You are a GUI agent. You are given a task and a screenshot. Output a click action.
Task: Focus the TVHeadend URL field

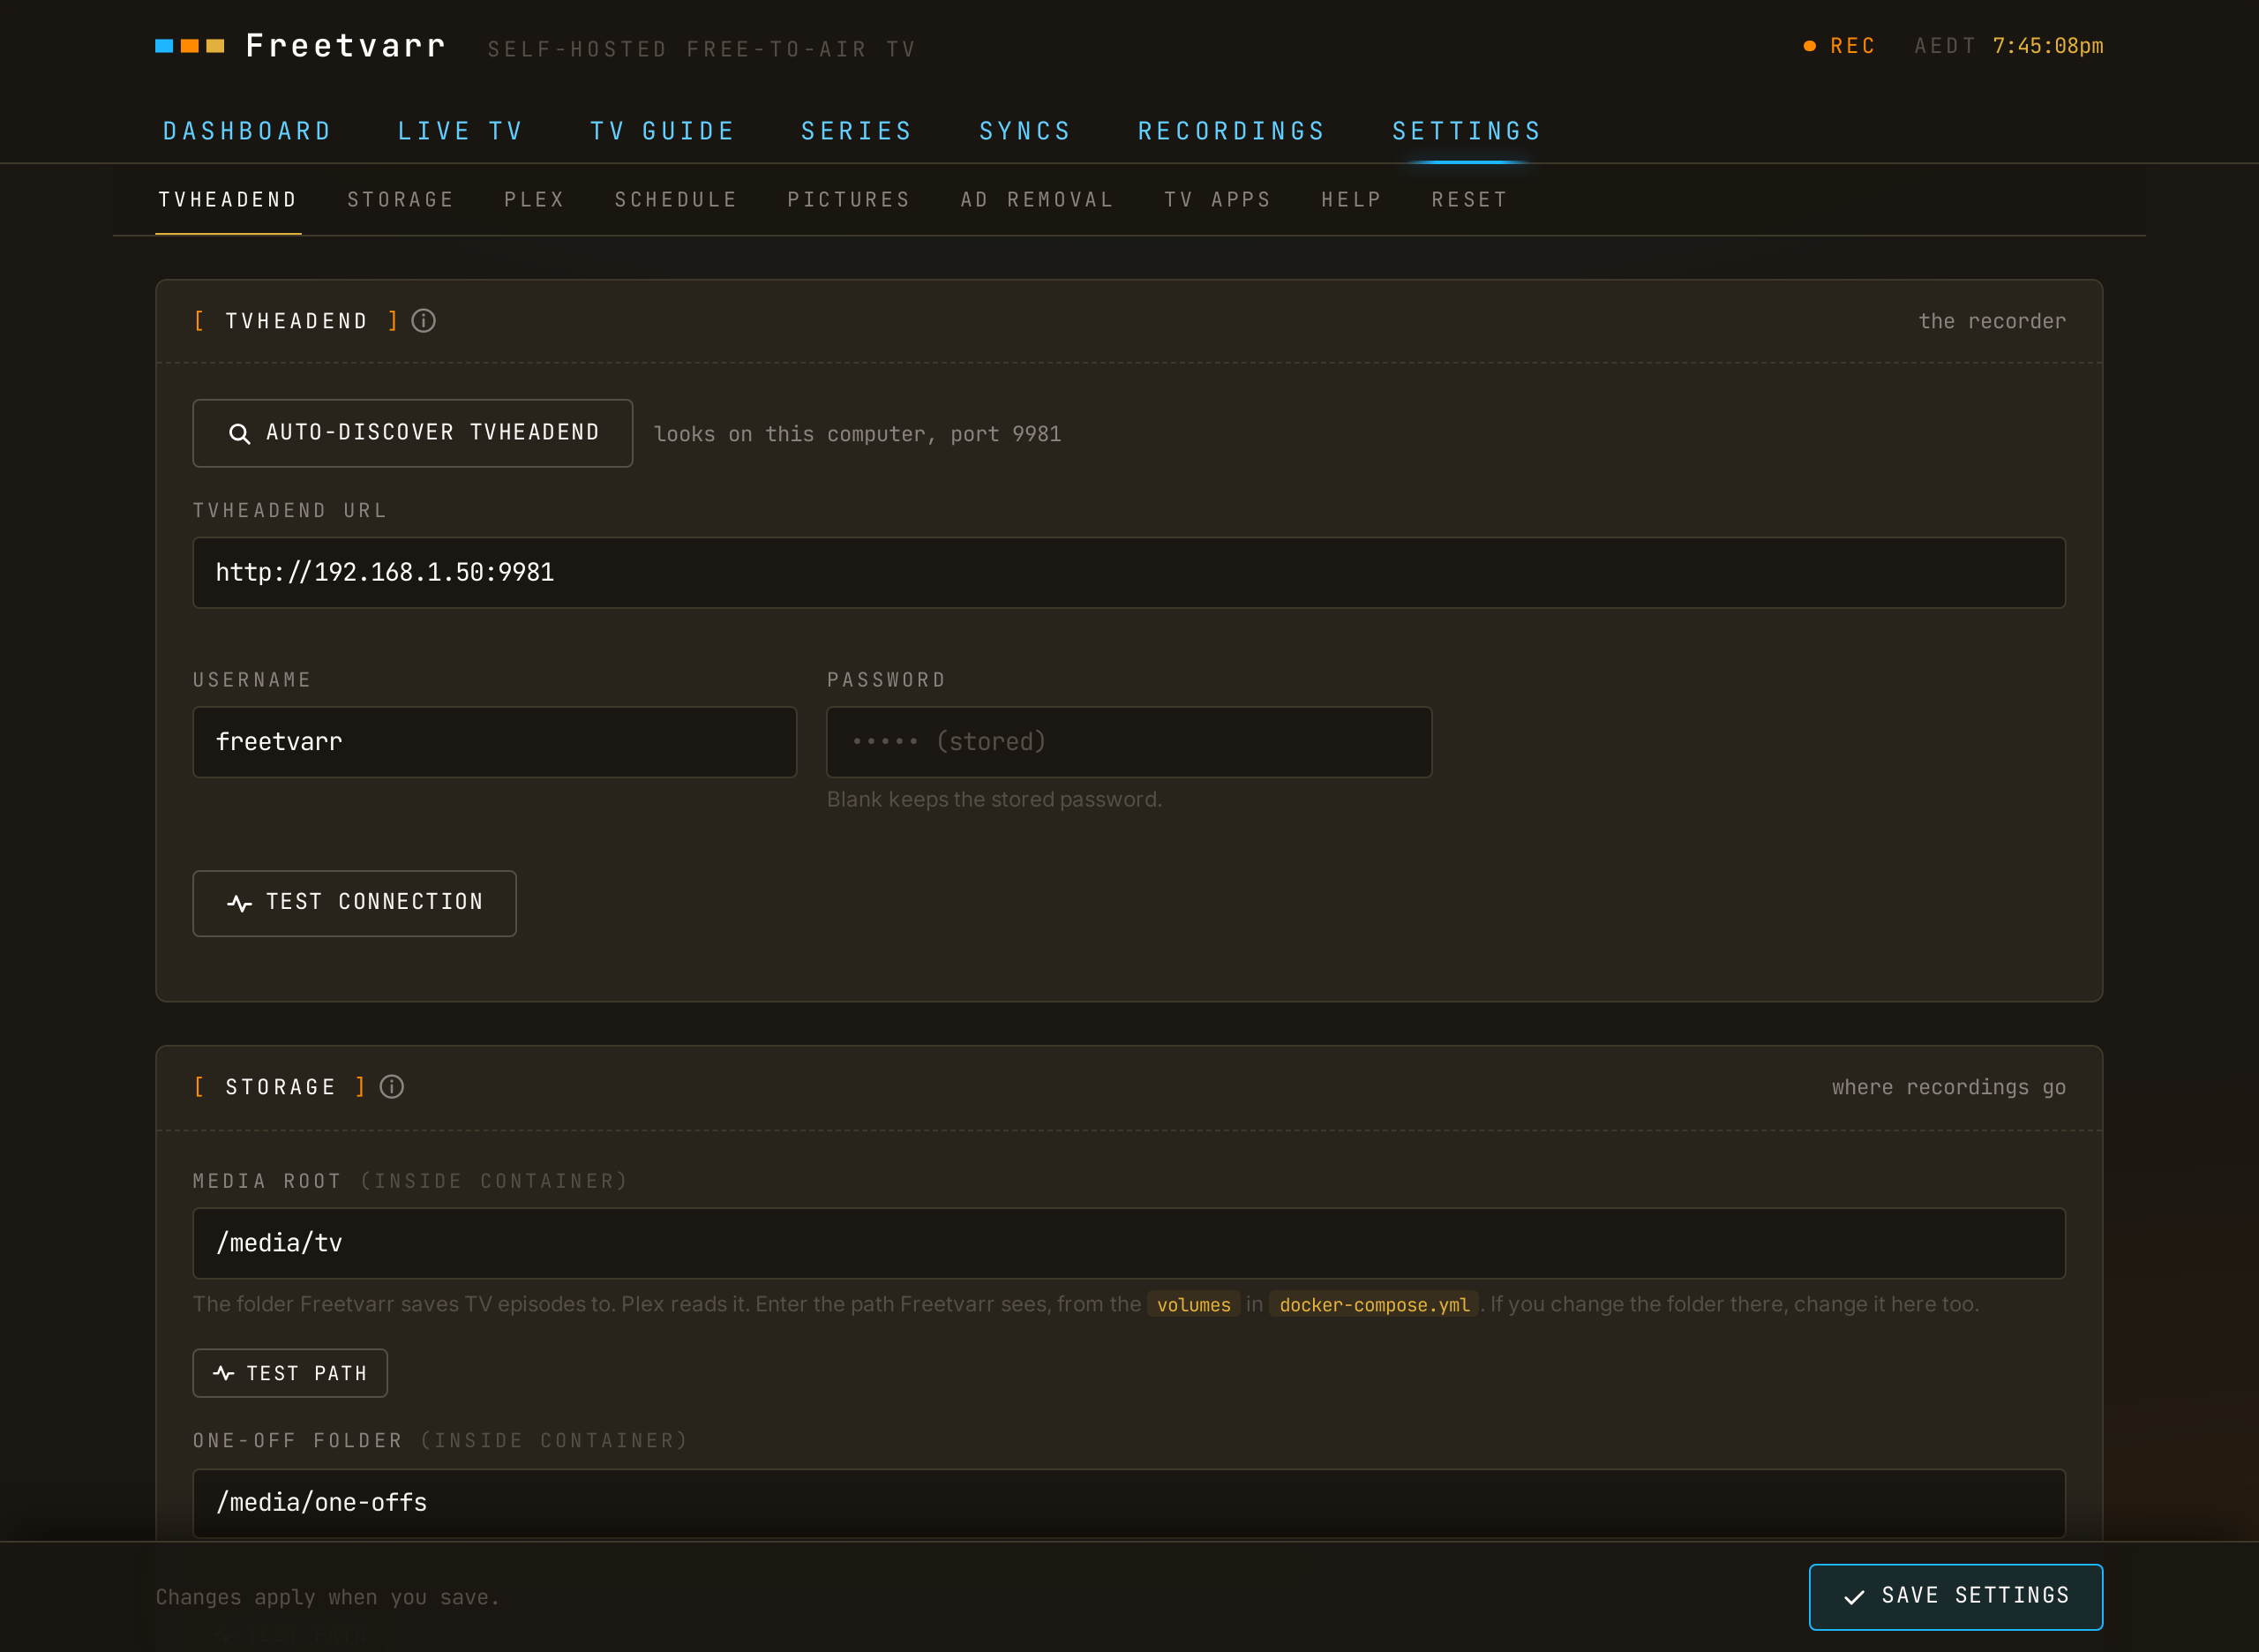pyautogui.click(x=1129, y=573)
